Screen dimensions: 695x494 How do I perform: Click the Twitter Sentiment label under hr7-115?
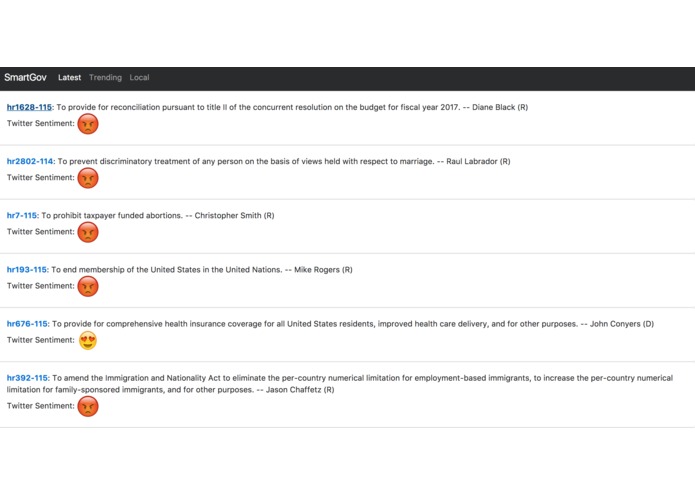[40, 231]
